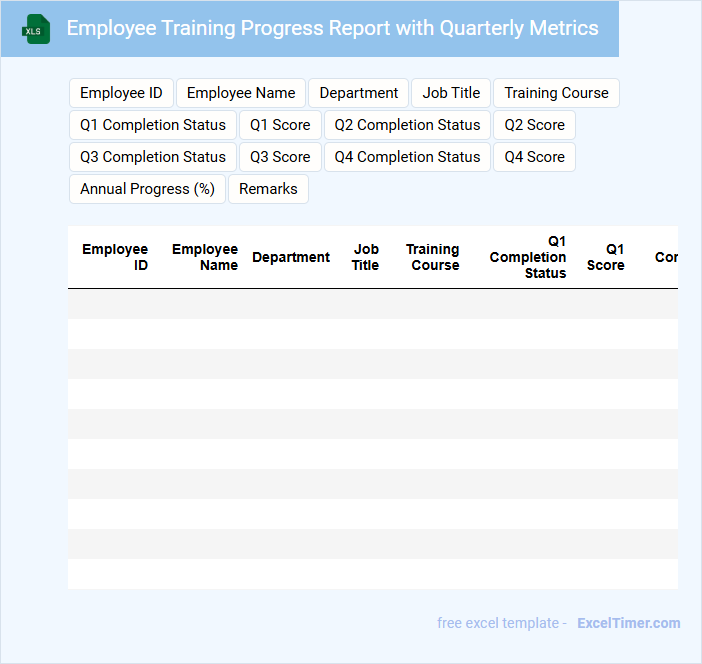Click the Q1 Score column header
The width and height of the screenshot is (702, 664).
tap(605, 257)
